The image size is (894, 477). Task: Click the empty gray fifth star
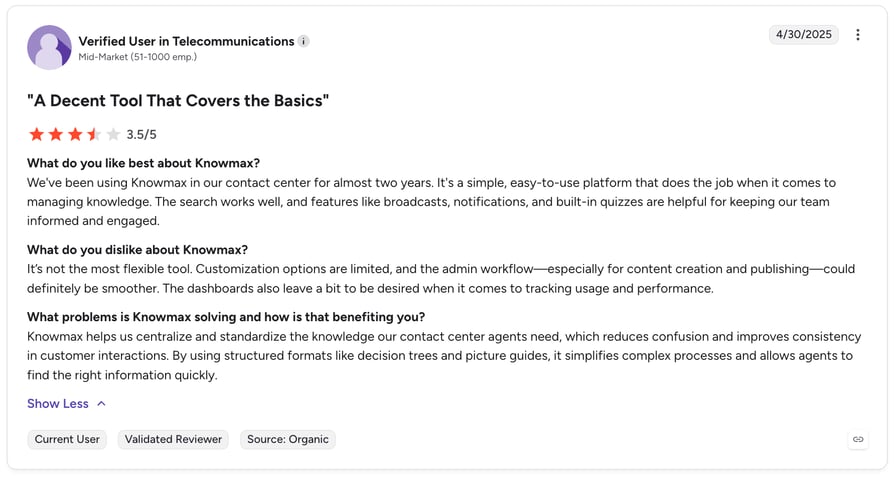coord(113,134)
